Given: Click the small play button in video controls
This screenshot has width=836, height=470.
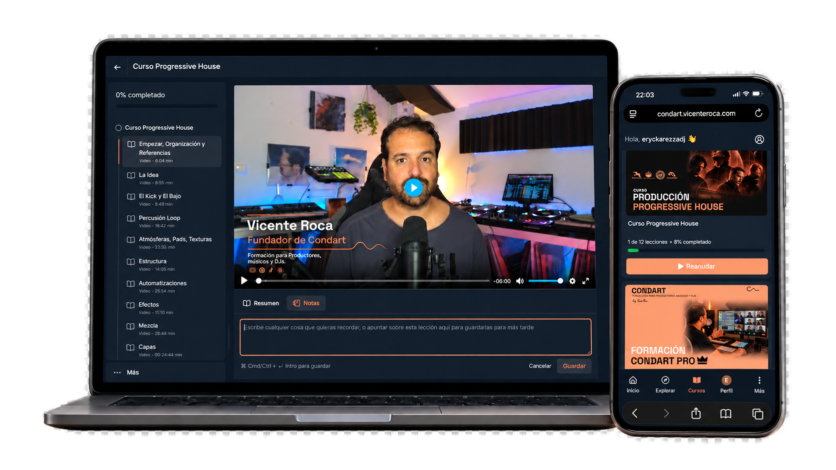Looking at the screenshot, I should (x=244, y=281).
